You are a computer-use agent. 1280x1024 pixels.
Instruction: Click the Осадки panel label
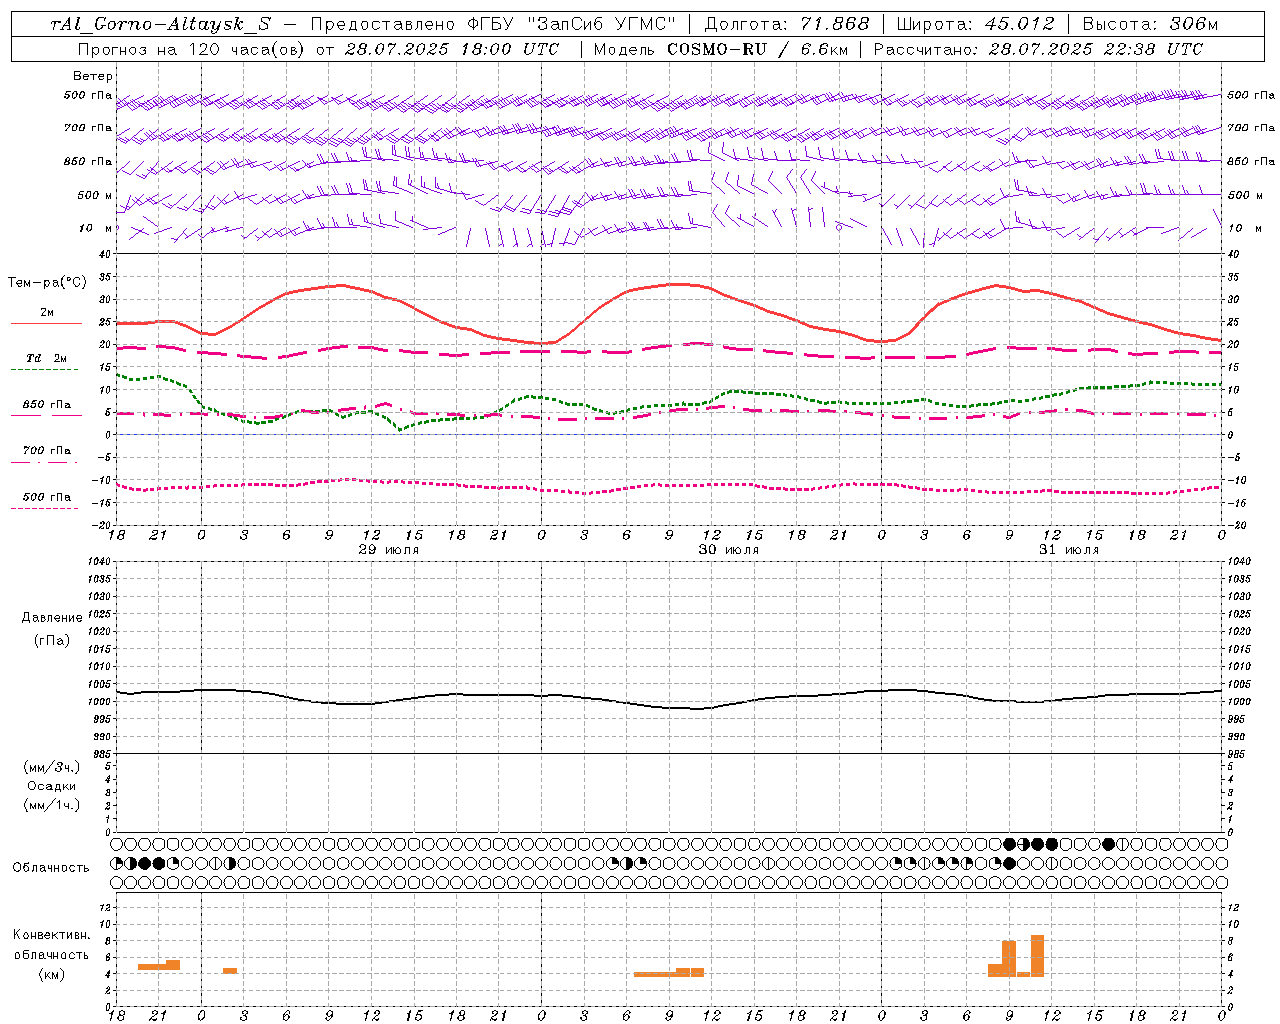coord(52,786)
